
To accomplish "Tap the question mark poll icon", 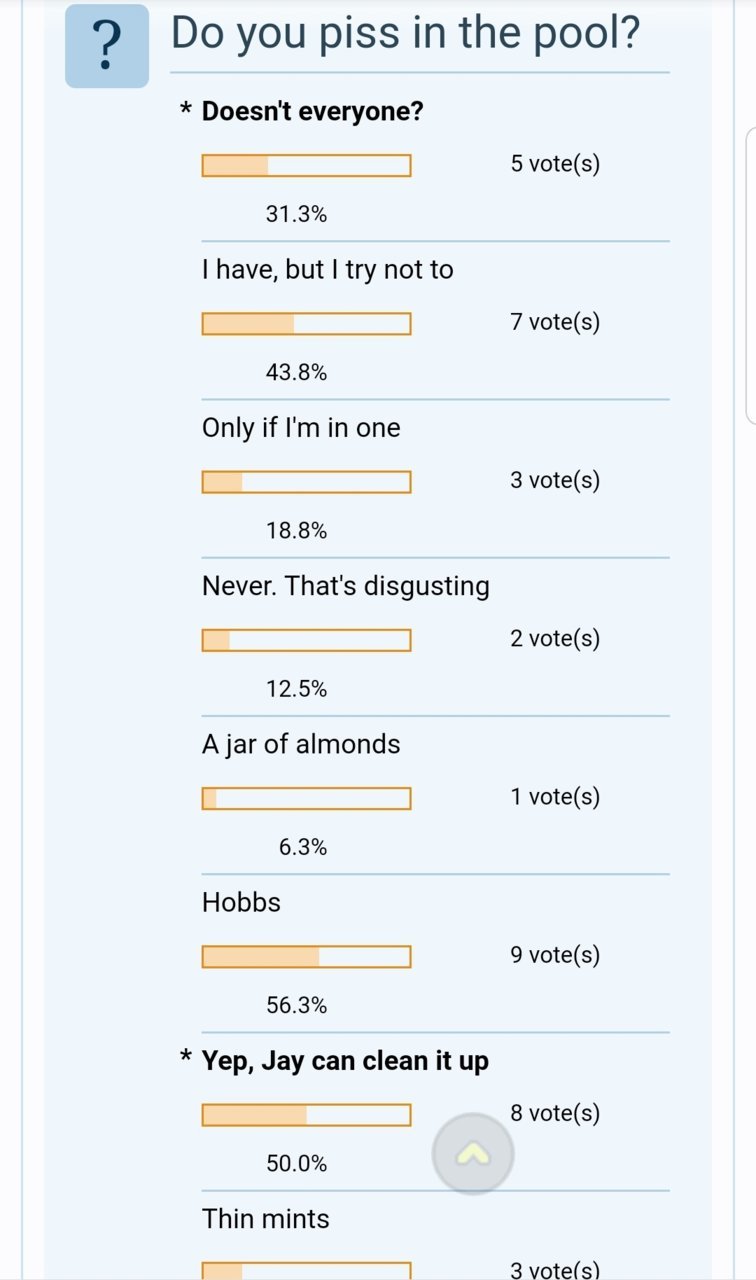I will [x=107, y=46].
